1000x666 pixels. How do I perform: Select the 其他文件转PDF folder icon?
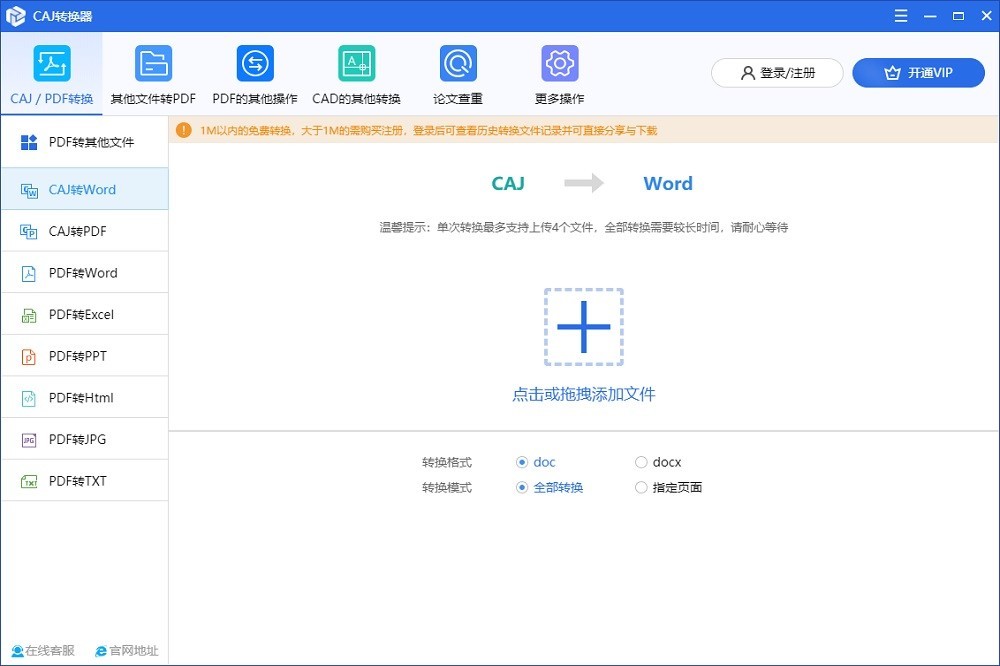point(153,63)
